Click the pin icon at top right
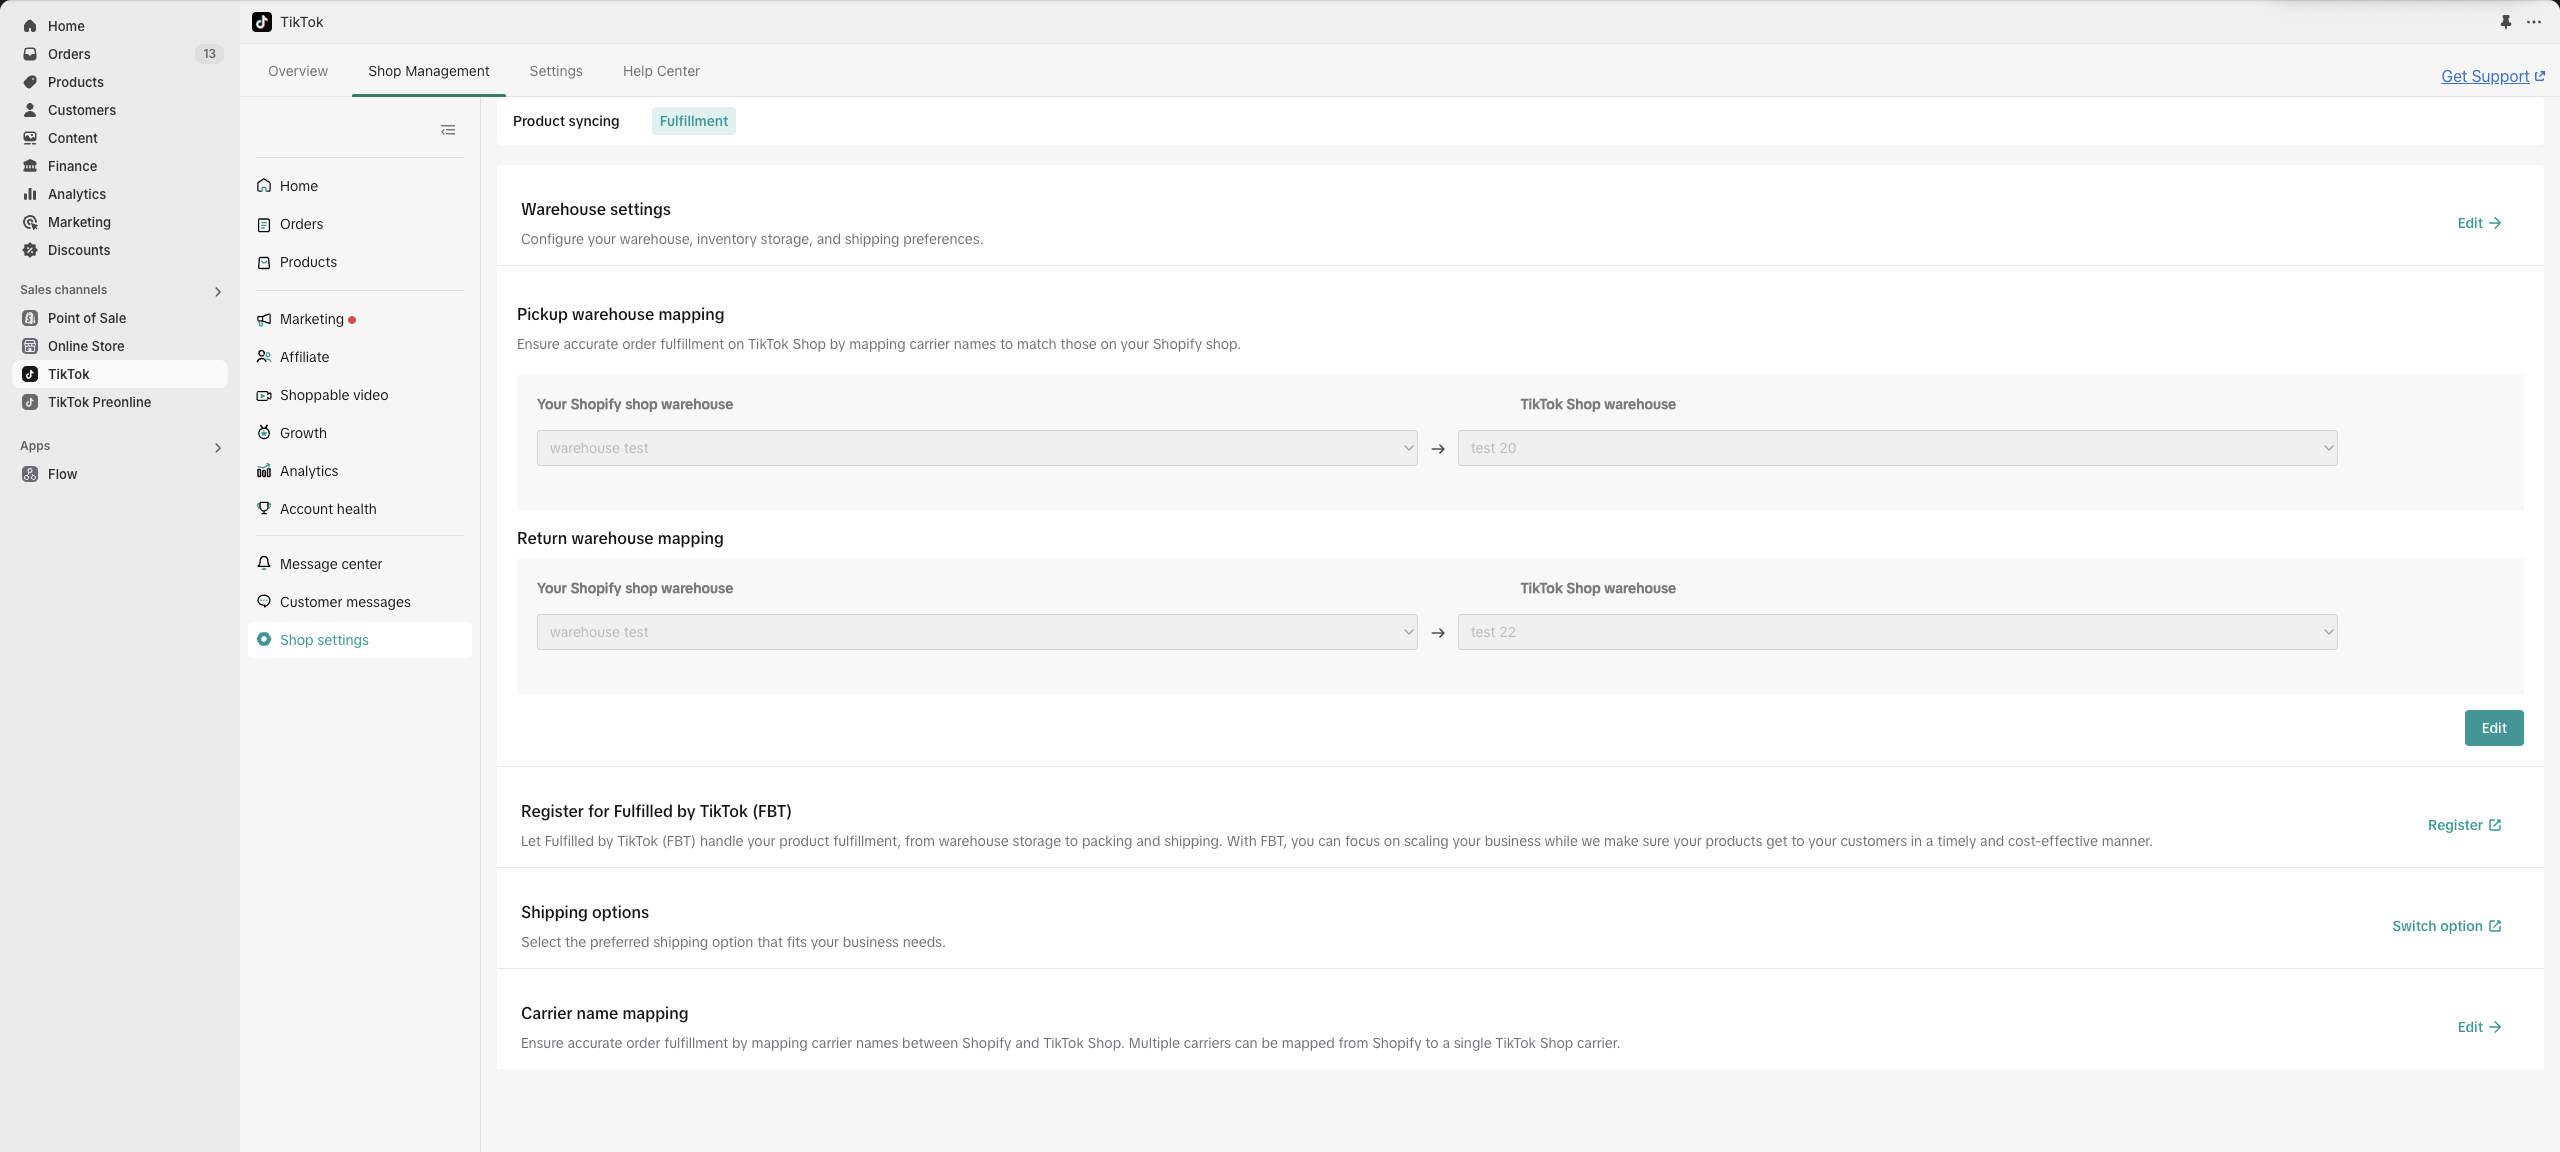2560x1152 pixels. [x=2505, y=22]
